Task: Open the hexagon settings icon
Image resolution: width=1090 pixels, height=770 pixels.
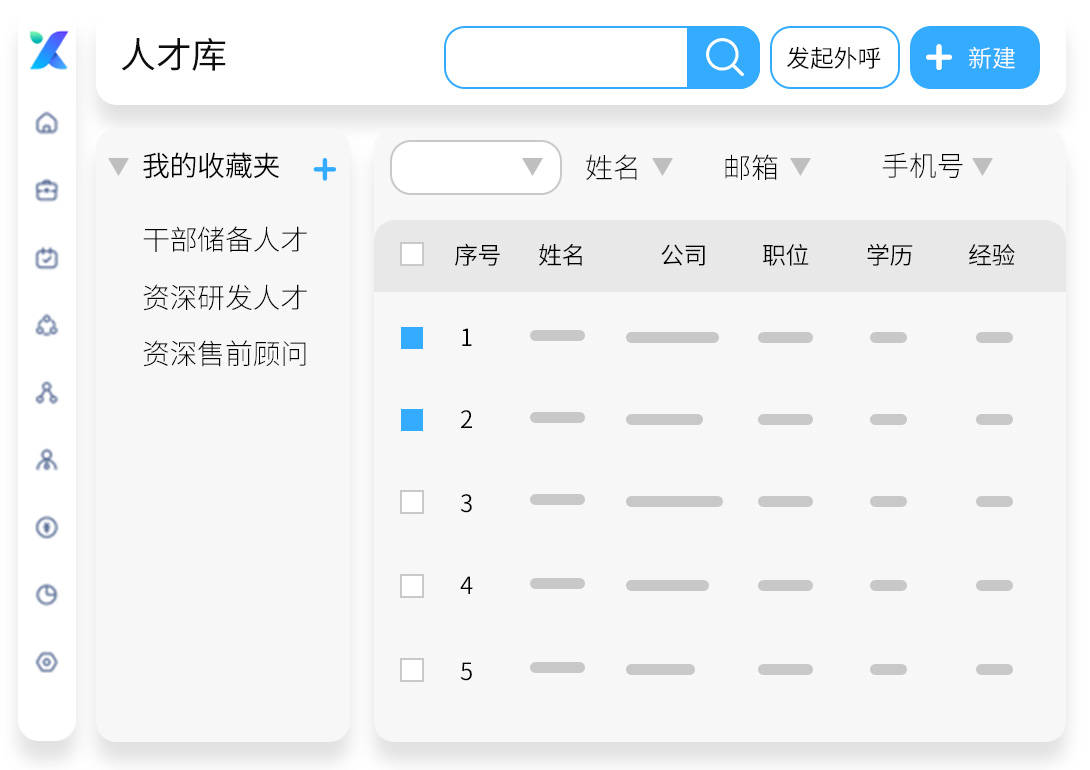Action: (x=47, y=662)
